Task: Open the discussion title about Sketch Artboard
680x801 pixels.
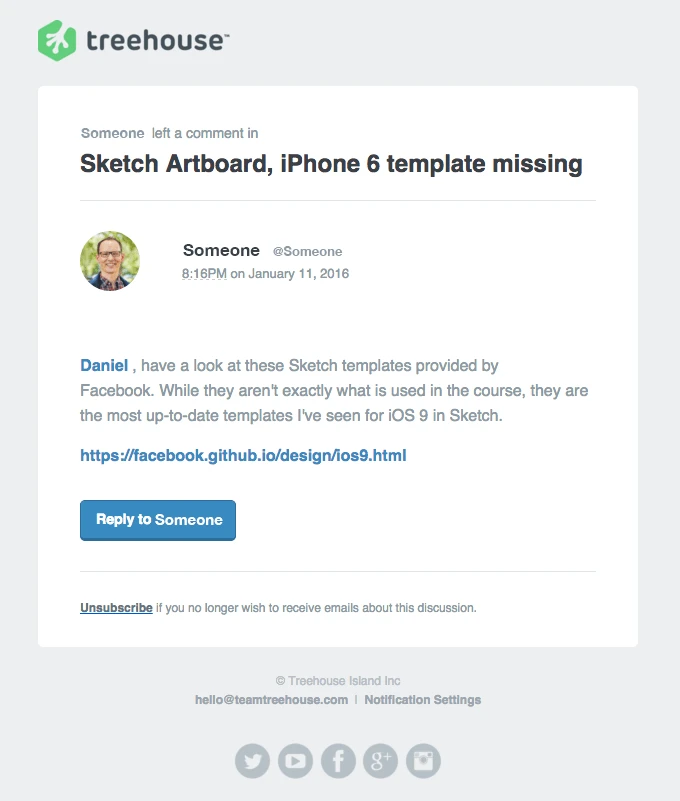Action: (331, 164)
